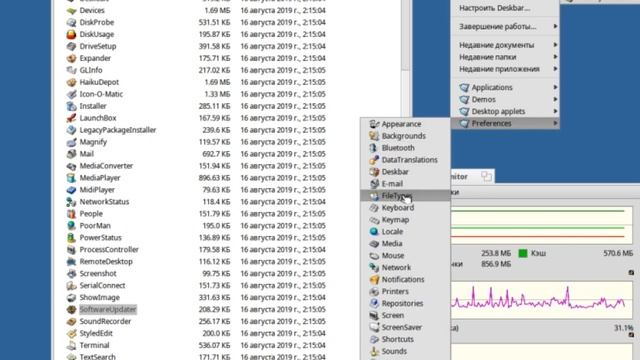Select the PoorMan application icon

(x=71, y=226)
